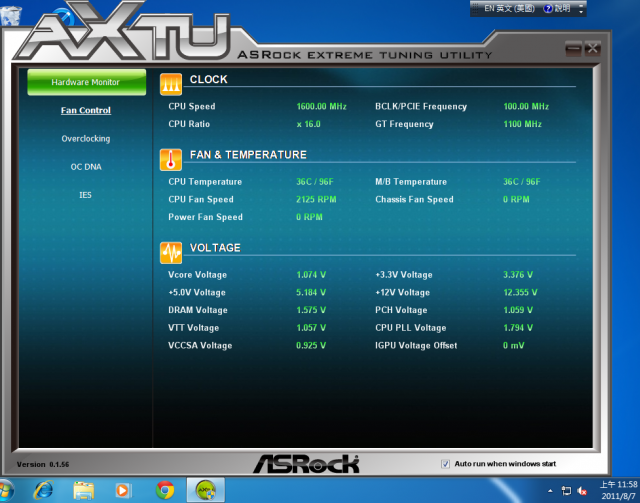
Task: Click the taskbar clock showing 11:58
Action: click(x=618, y=490)
